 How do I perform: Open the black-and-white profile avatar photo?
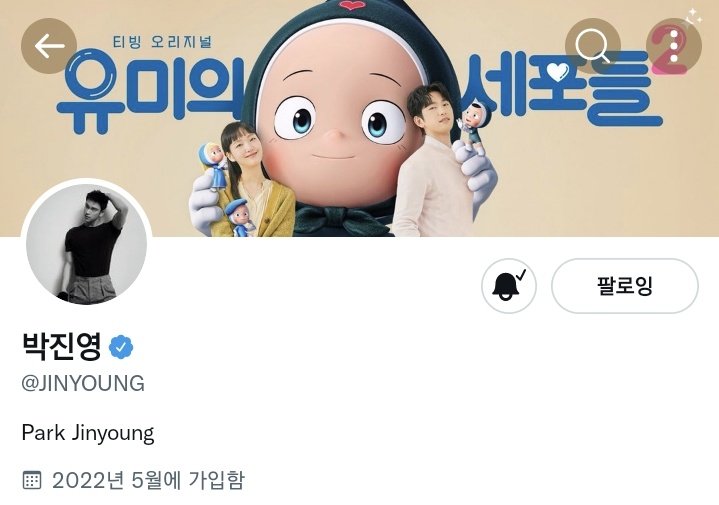click(87, 244)
